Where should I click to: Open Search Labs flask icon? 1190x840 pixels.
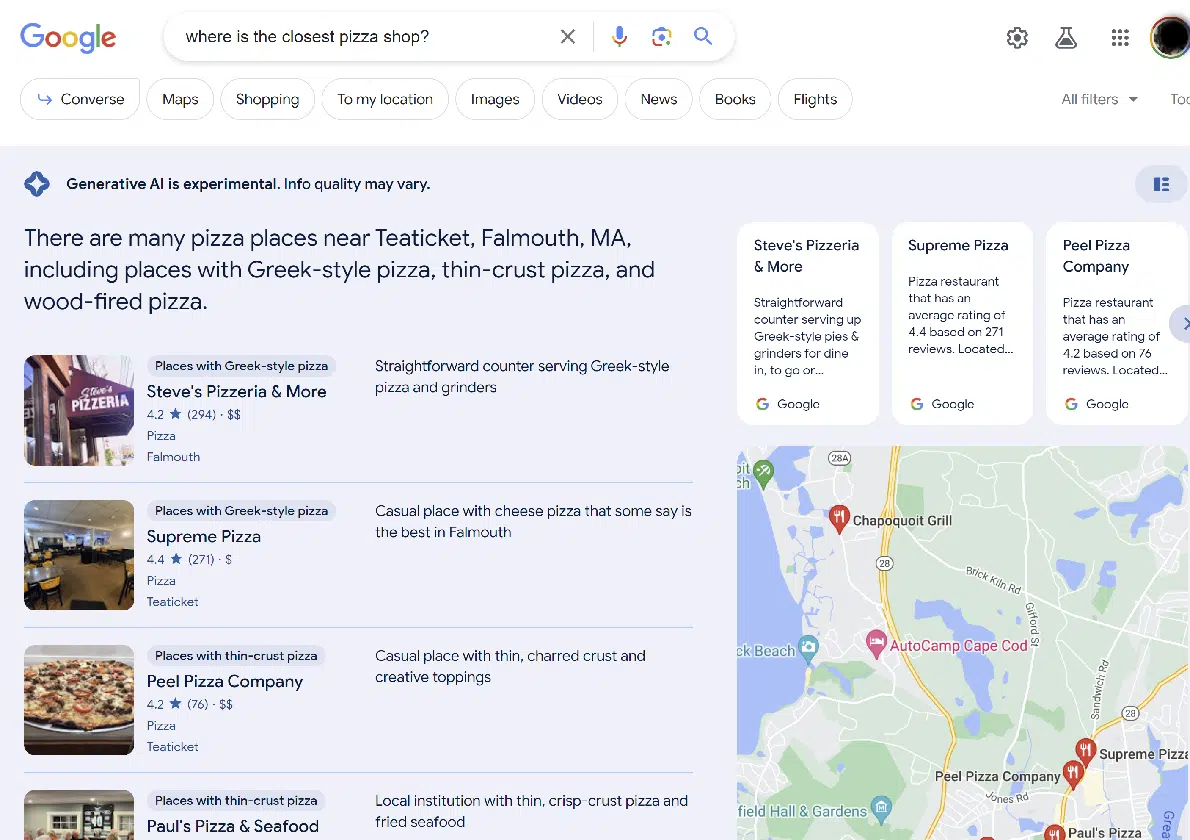tap(1066, 38)
